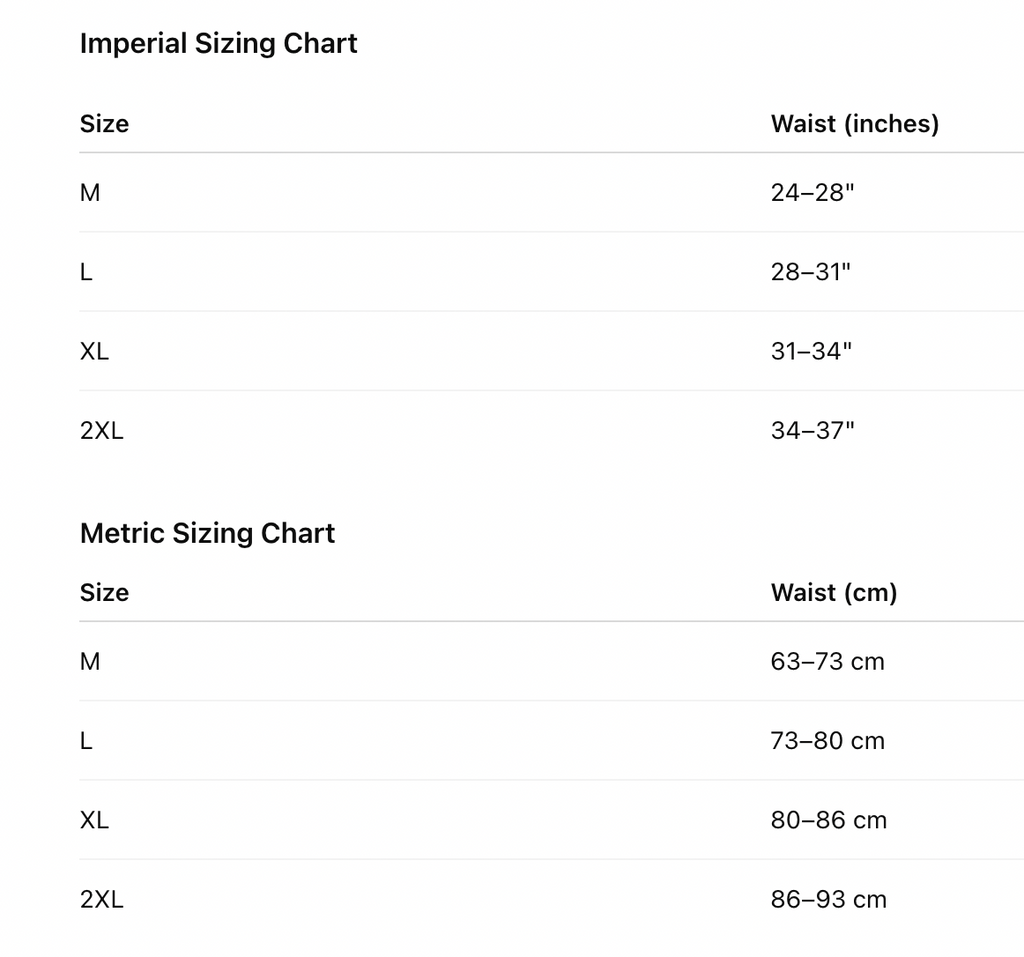
Task: Select the Size header in the imperial table
Action: (x=104, y=124)
